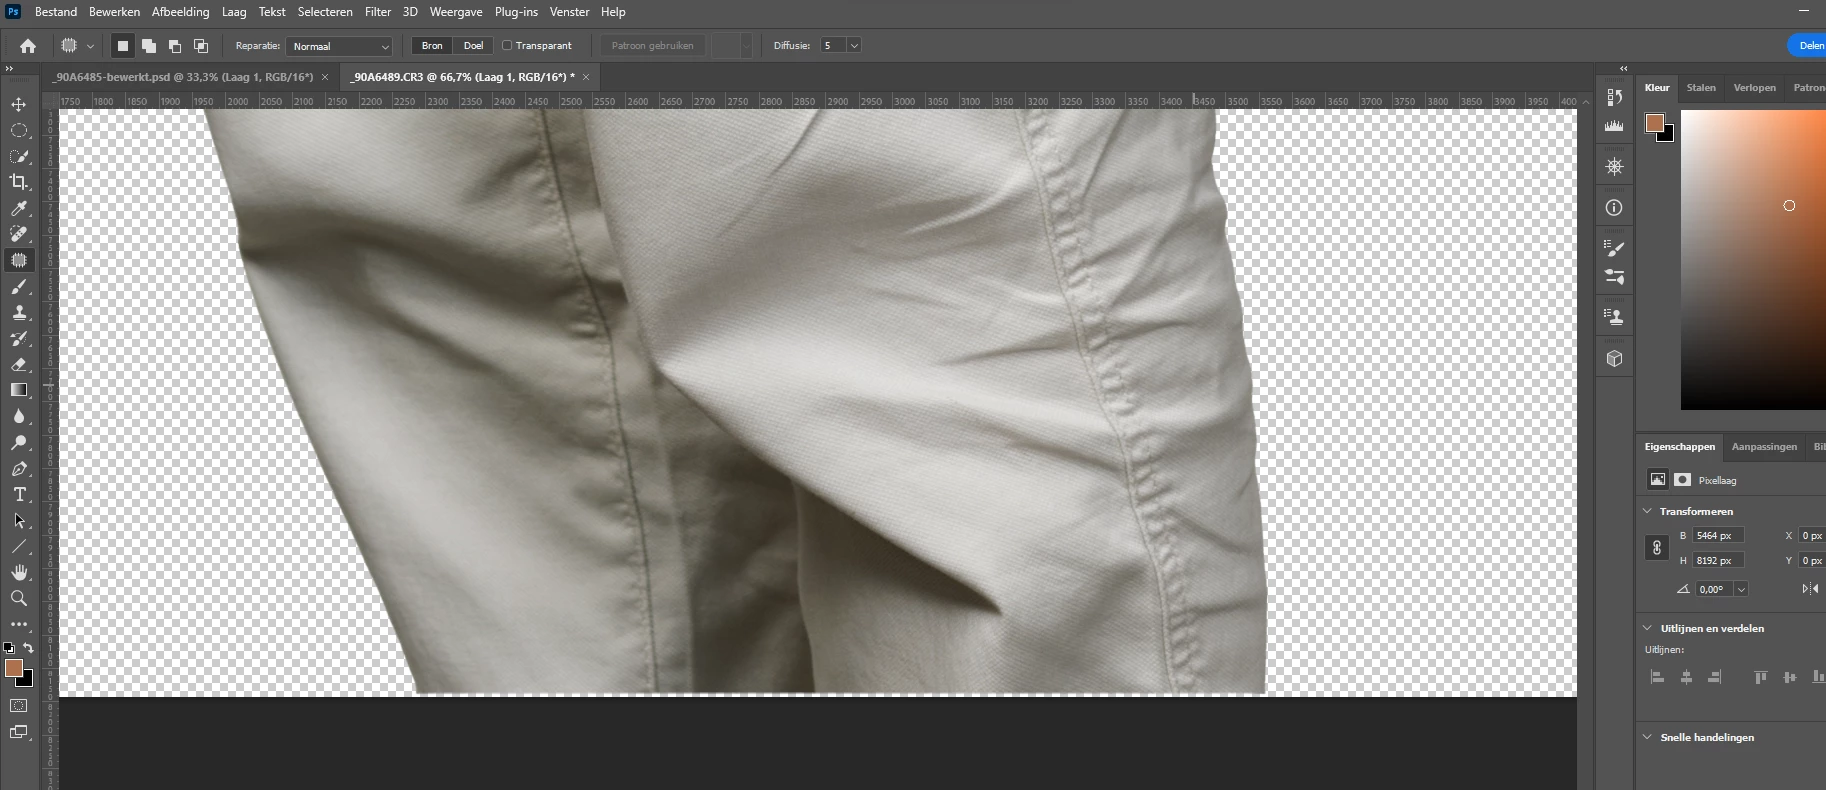Viewport: 1826px width, 790px height.
Task: Click the Home icon in options bar
Action: click(x=28, y=46)
